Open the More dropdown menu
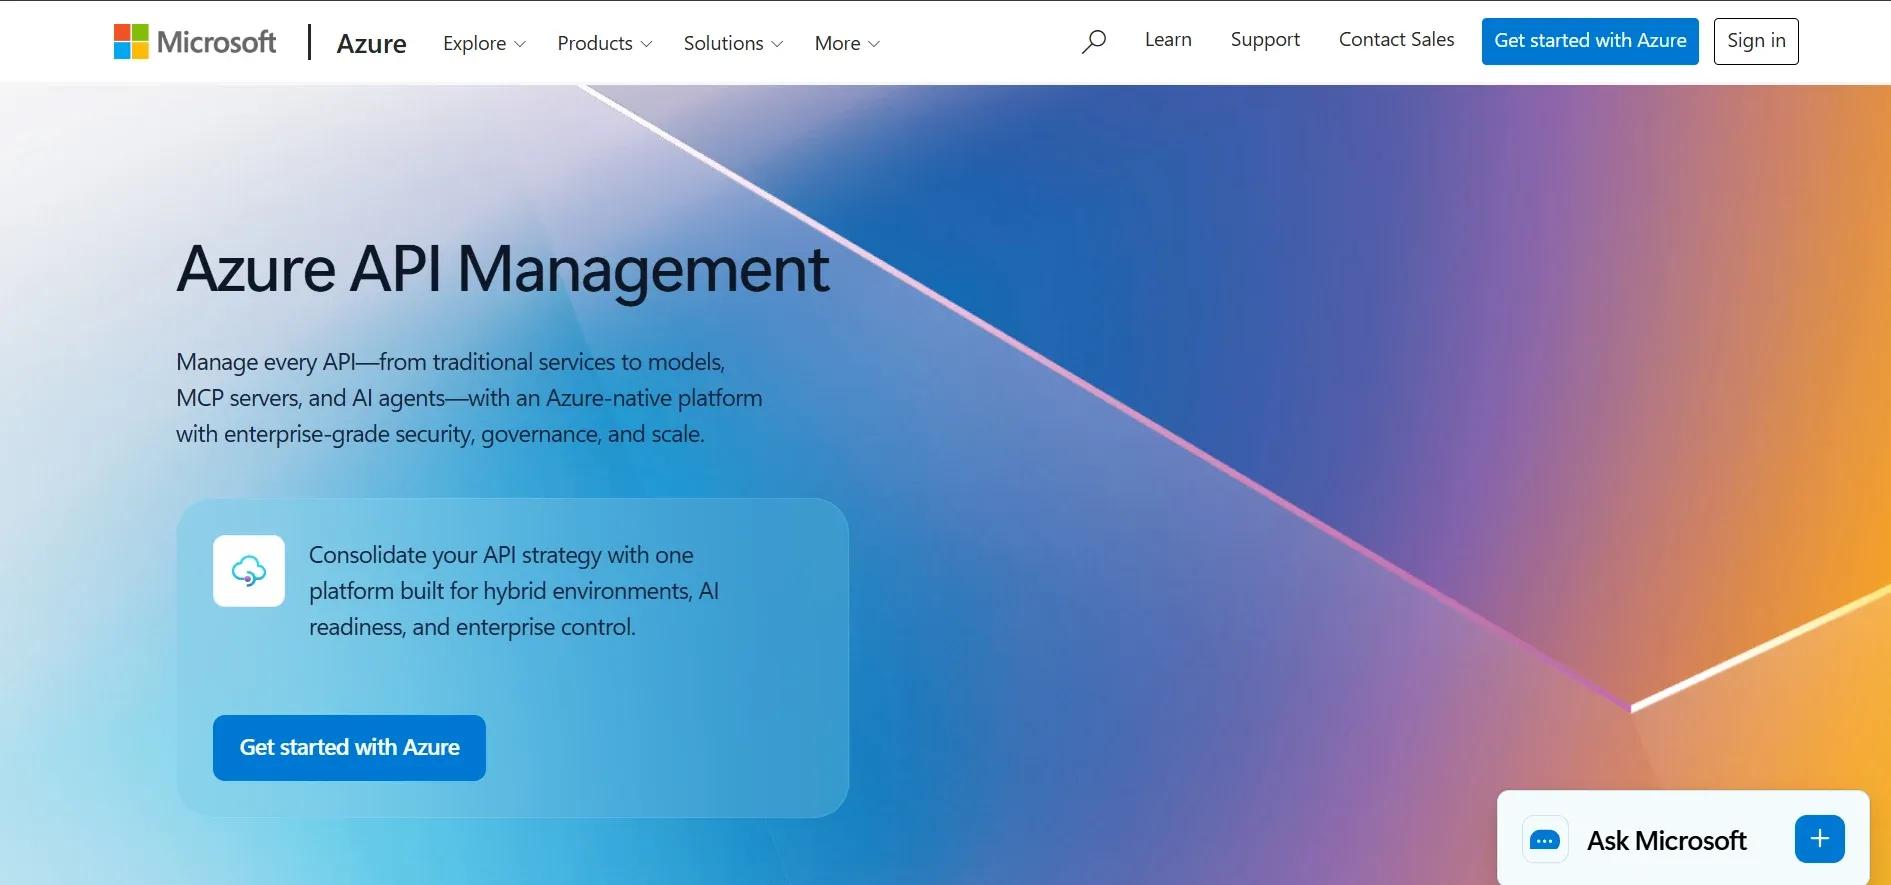 847,43
